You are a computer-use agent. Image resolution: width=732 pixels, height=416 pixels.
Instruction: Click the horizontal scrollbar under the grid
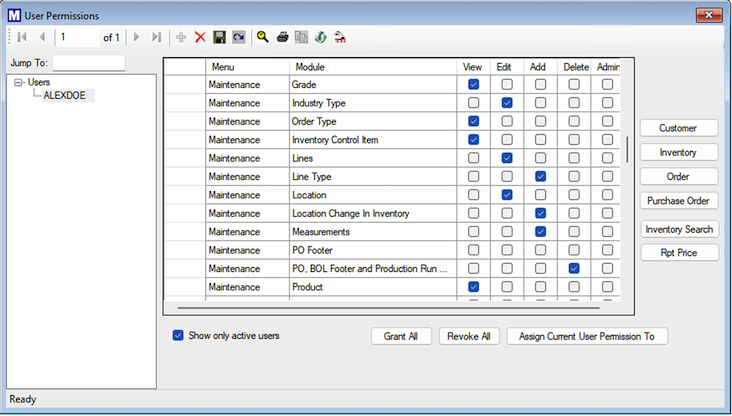400,307
